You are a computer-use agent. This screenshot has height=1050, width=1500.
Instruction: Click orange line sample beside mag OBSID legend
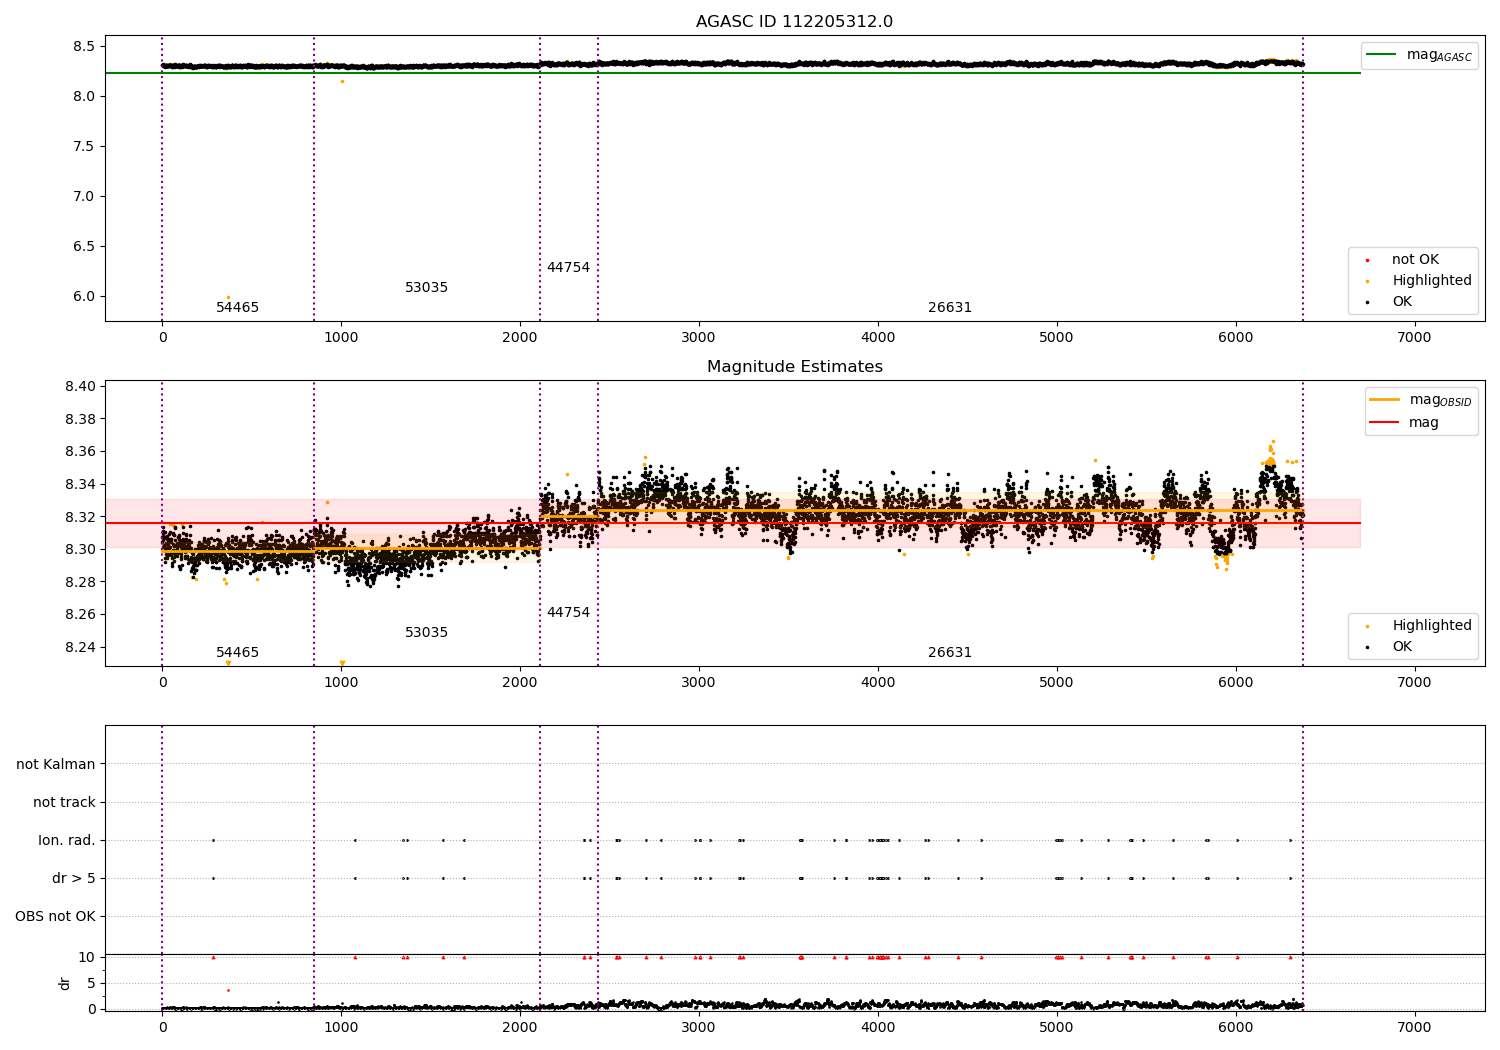coord(1384,400)
